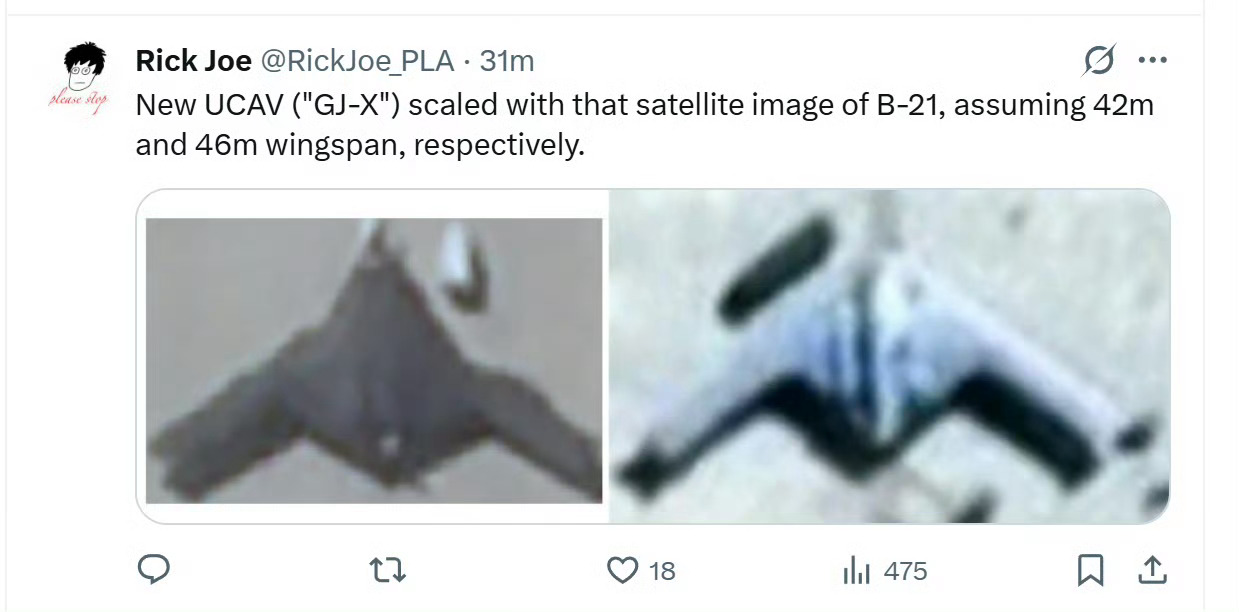1239x612 pixels.
Task: Click 'please stop' caption under avatar
Action: click(x=79, y=102)
